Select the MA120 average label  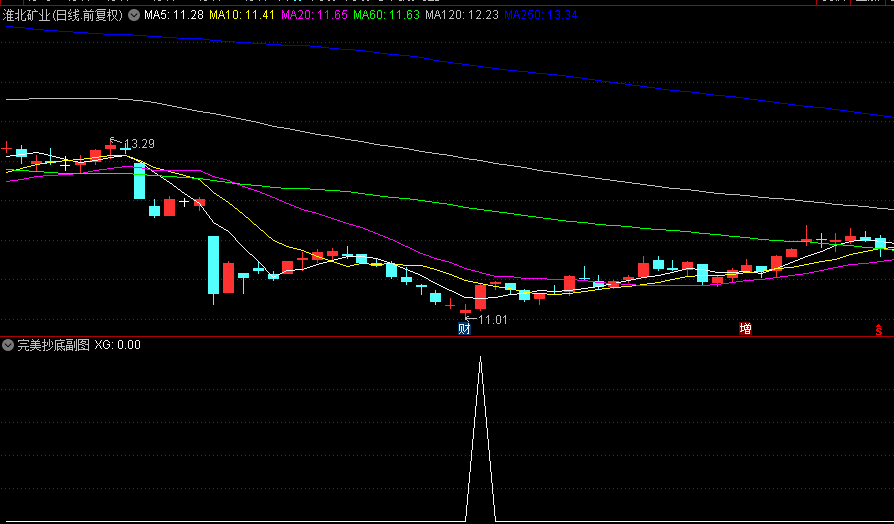460,15
